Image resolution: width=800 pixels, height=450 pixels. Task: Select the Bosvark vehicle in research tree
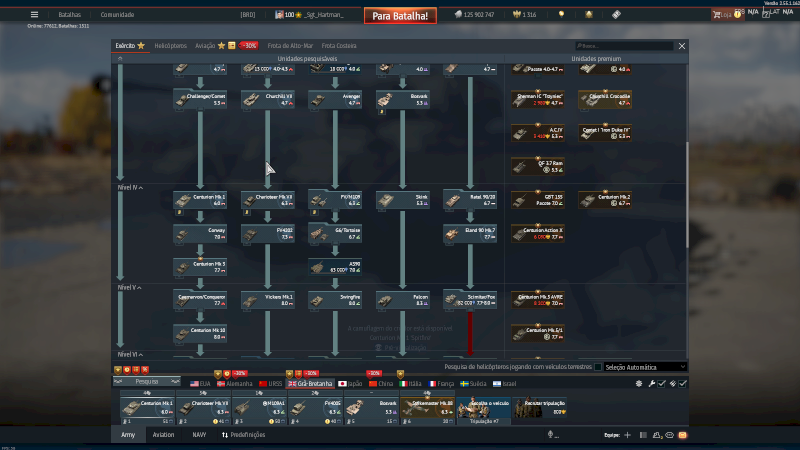coord(402,99)
